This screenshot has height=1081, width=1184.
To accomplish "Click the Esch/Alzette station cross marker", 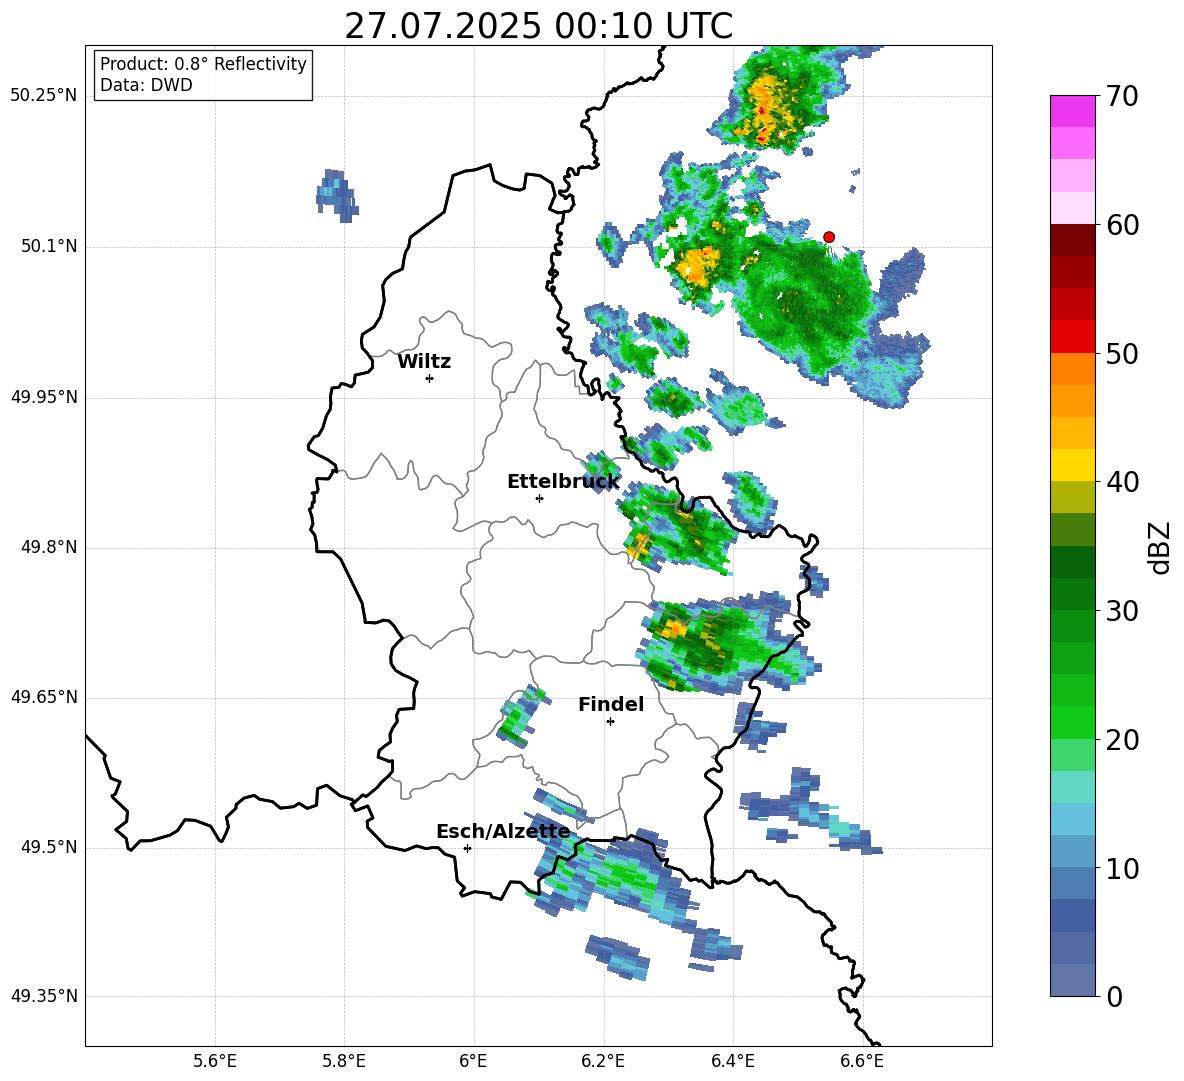I will [467, 848].
